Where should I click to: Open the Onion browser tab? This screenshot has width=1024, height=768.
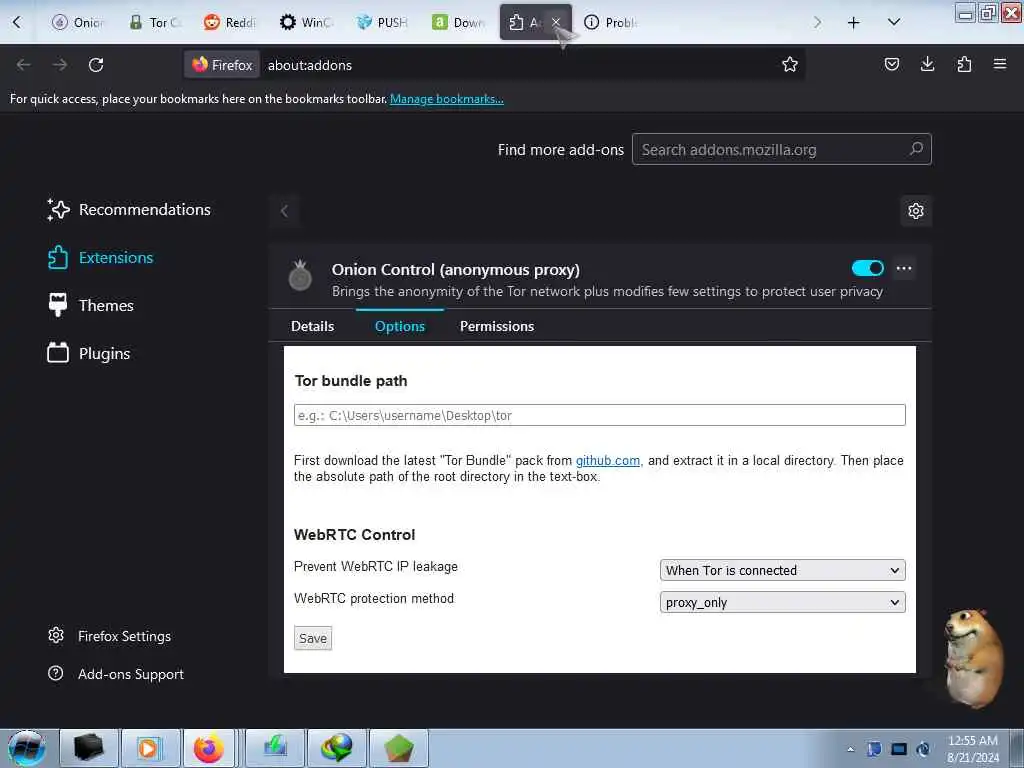coord(78,22)
